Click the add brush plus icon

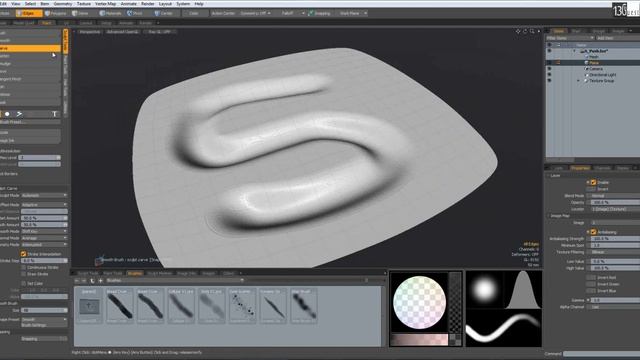coord(100,280)
